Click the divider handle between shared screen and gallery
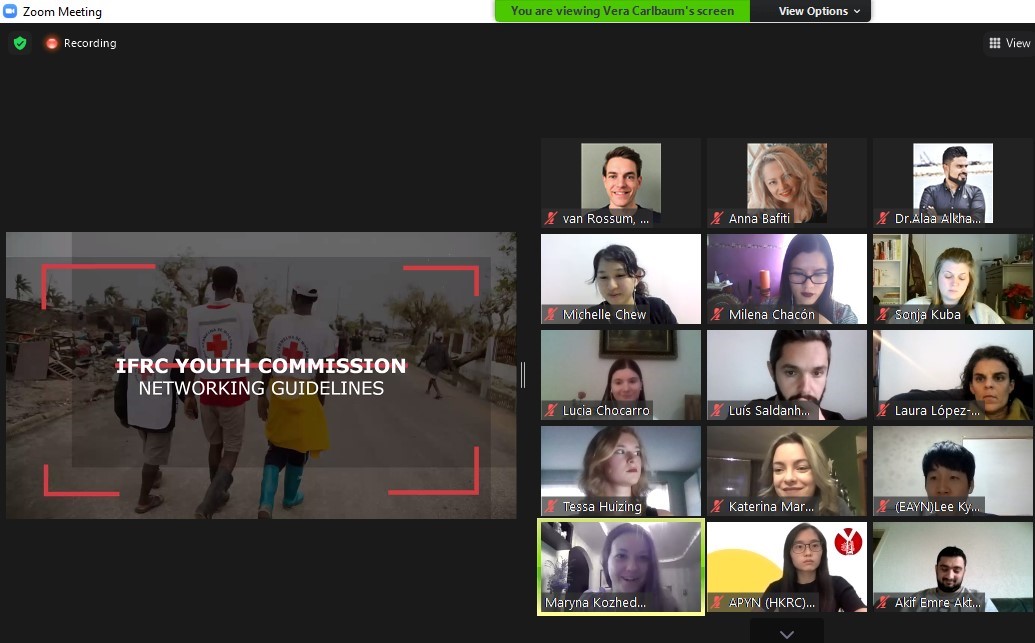The image size is (1035, 643). point(523,374)
